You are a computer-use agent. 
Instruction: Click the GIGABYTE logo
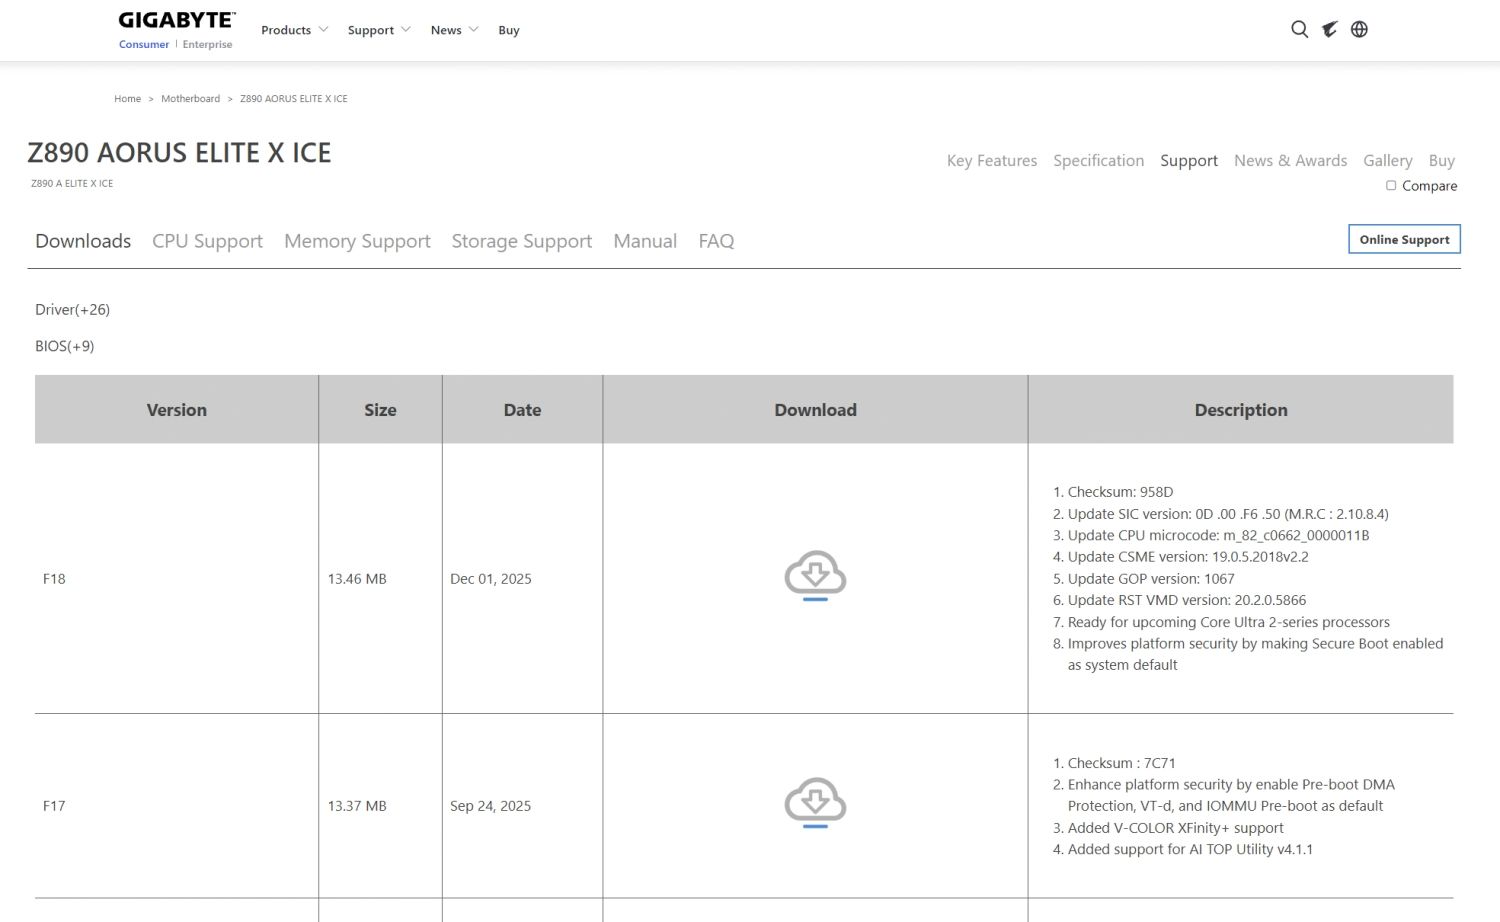[x=177, y=20]
